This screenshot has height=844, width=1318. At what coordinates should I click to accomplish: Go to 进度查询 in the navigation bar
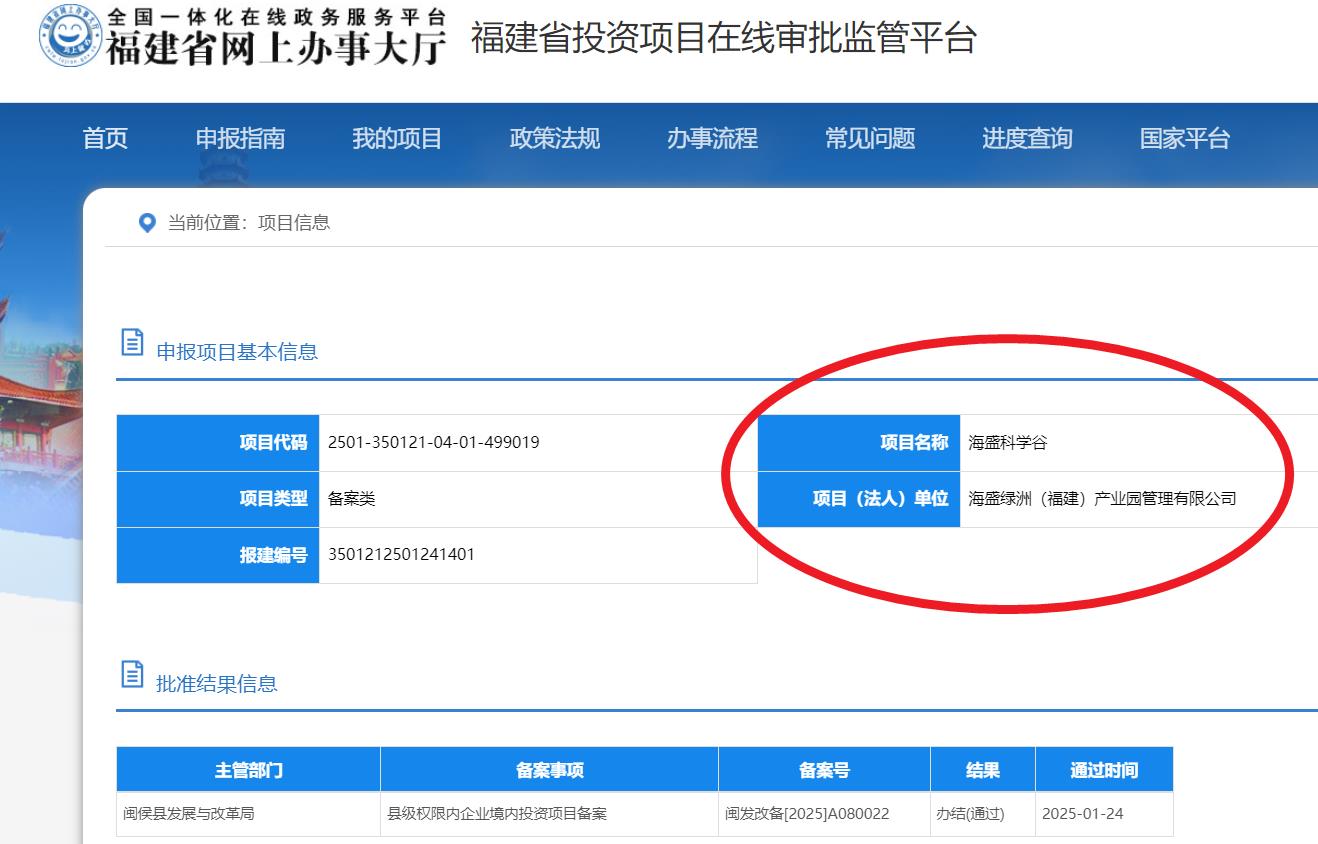coord(1027,139)
